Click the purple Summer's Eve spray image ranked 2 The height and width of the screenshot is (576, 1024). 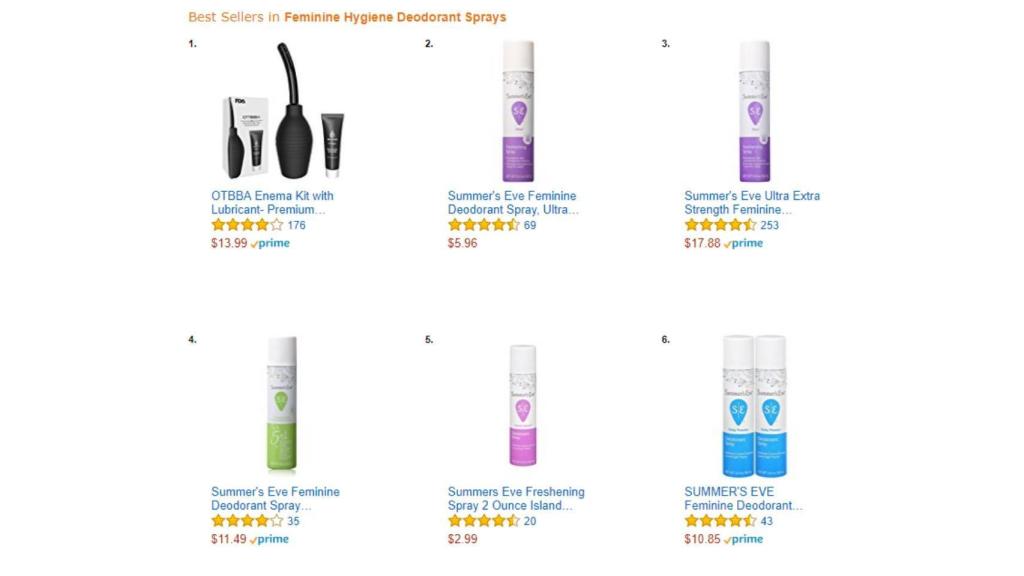pyautogui.click(x=519, y=111)
